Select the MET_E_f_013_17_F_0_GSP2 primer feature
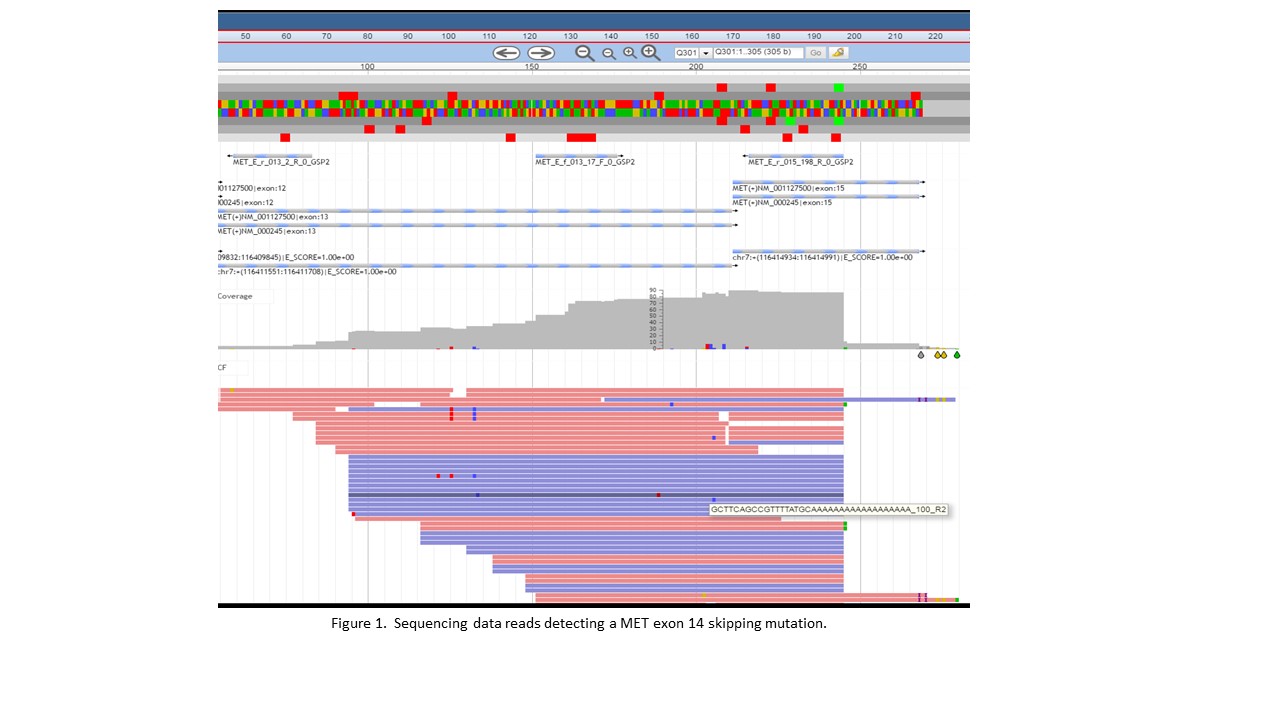Viewport: 1280px width, 720px height. [x=584, y=161]
